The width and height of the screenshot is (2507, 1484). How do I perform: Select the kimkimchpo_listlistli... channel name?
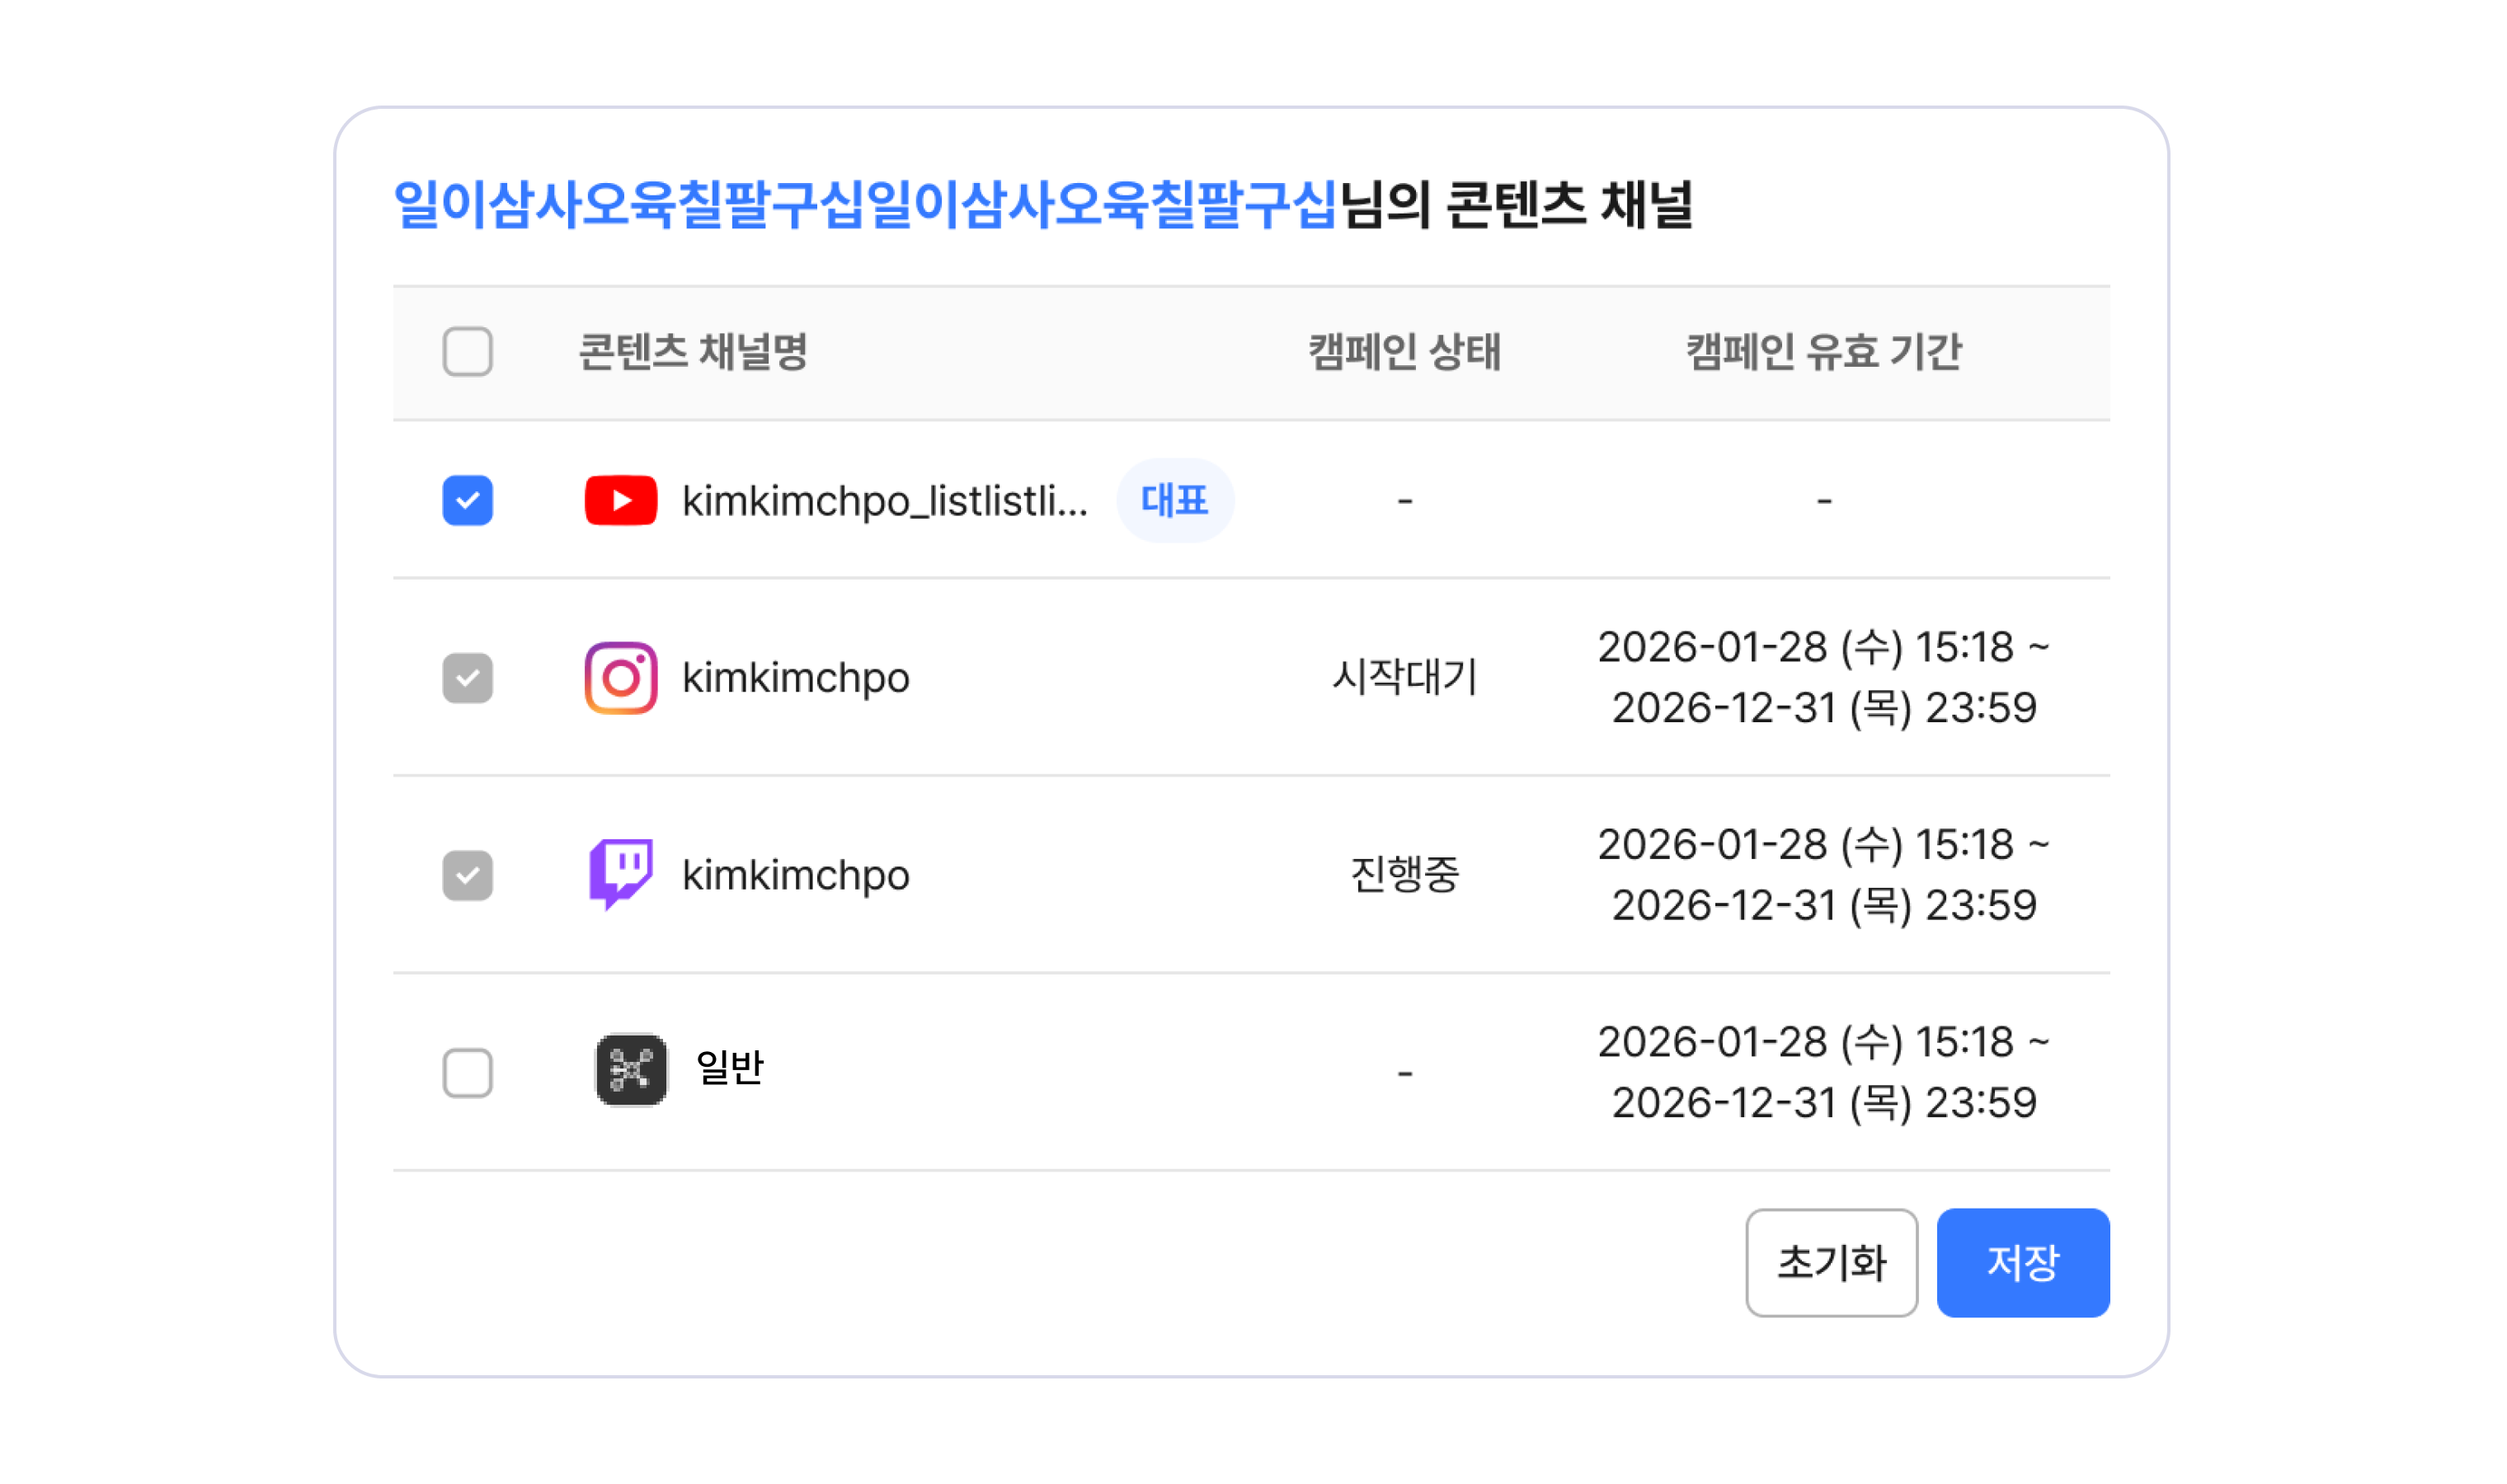(x=884, y=500)
